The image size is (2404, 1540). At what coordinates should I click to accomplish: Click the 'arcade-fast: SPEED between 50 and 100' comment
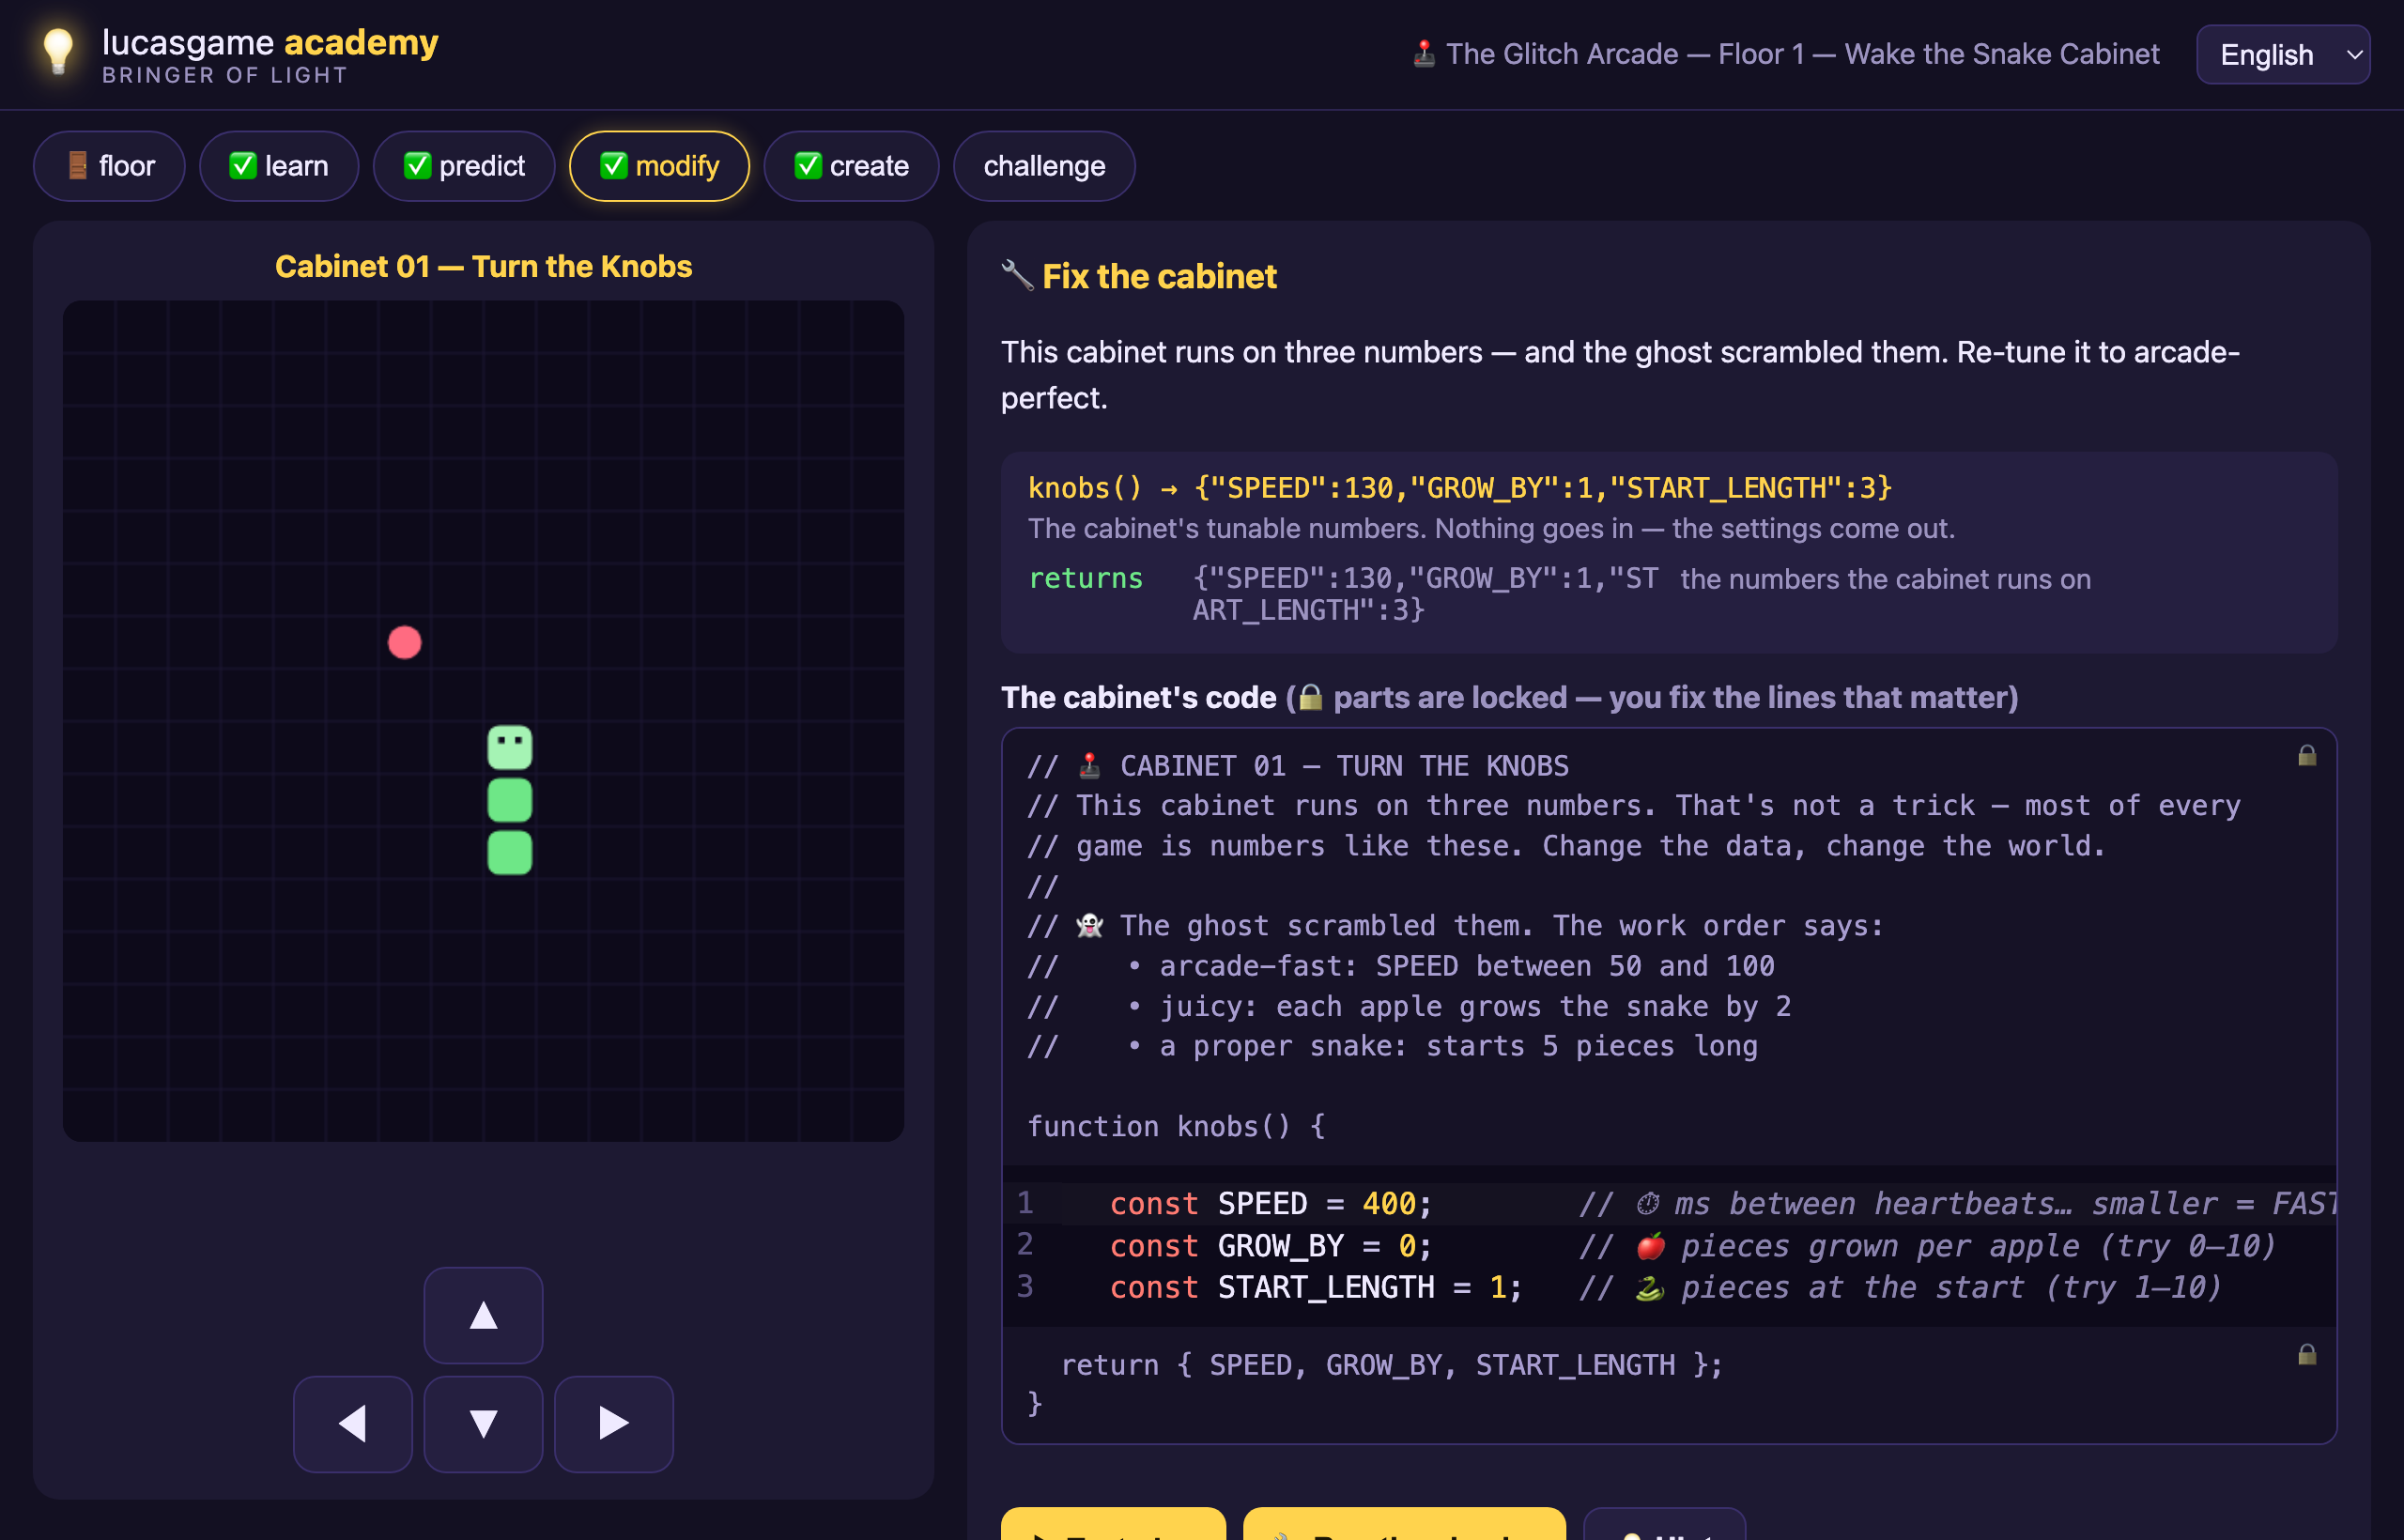[x=1466, y=966]
